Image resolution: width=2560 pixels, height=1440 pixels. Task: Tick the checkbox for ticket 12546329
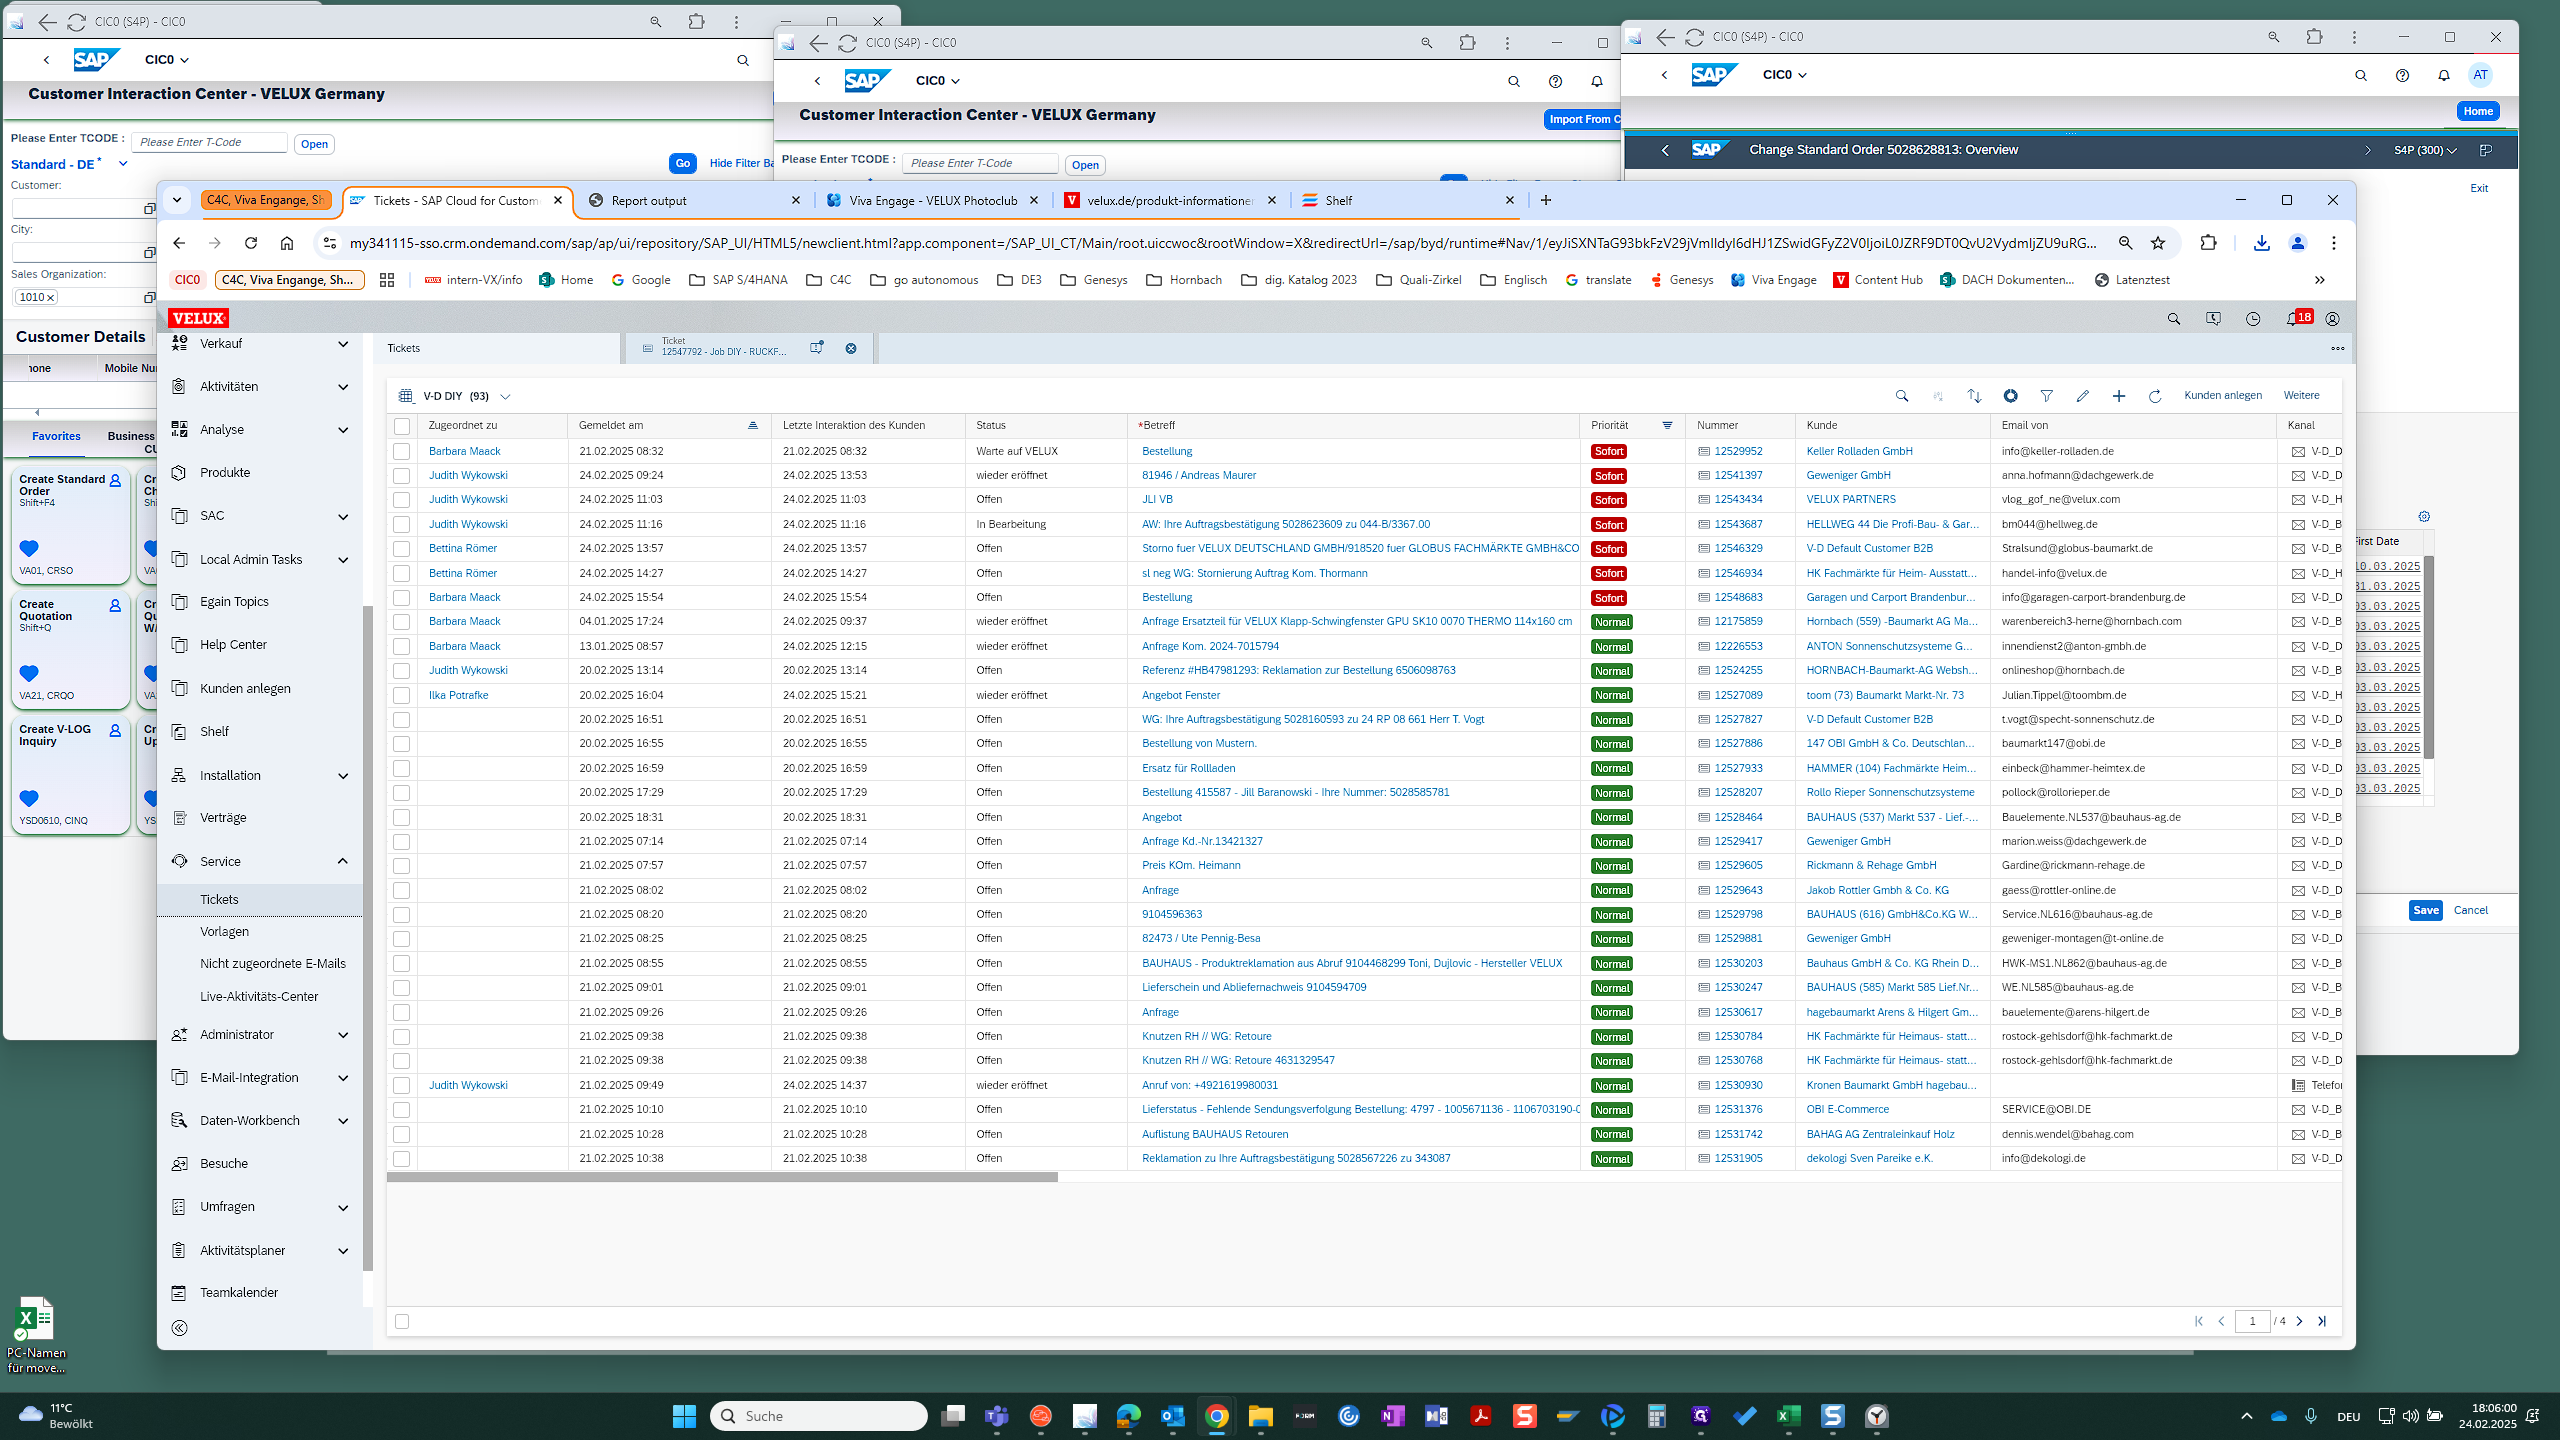(x=402, y=549)
